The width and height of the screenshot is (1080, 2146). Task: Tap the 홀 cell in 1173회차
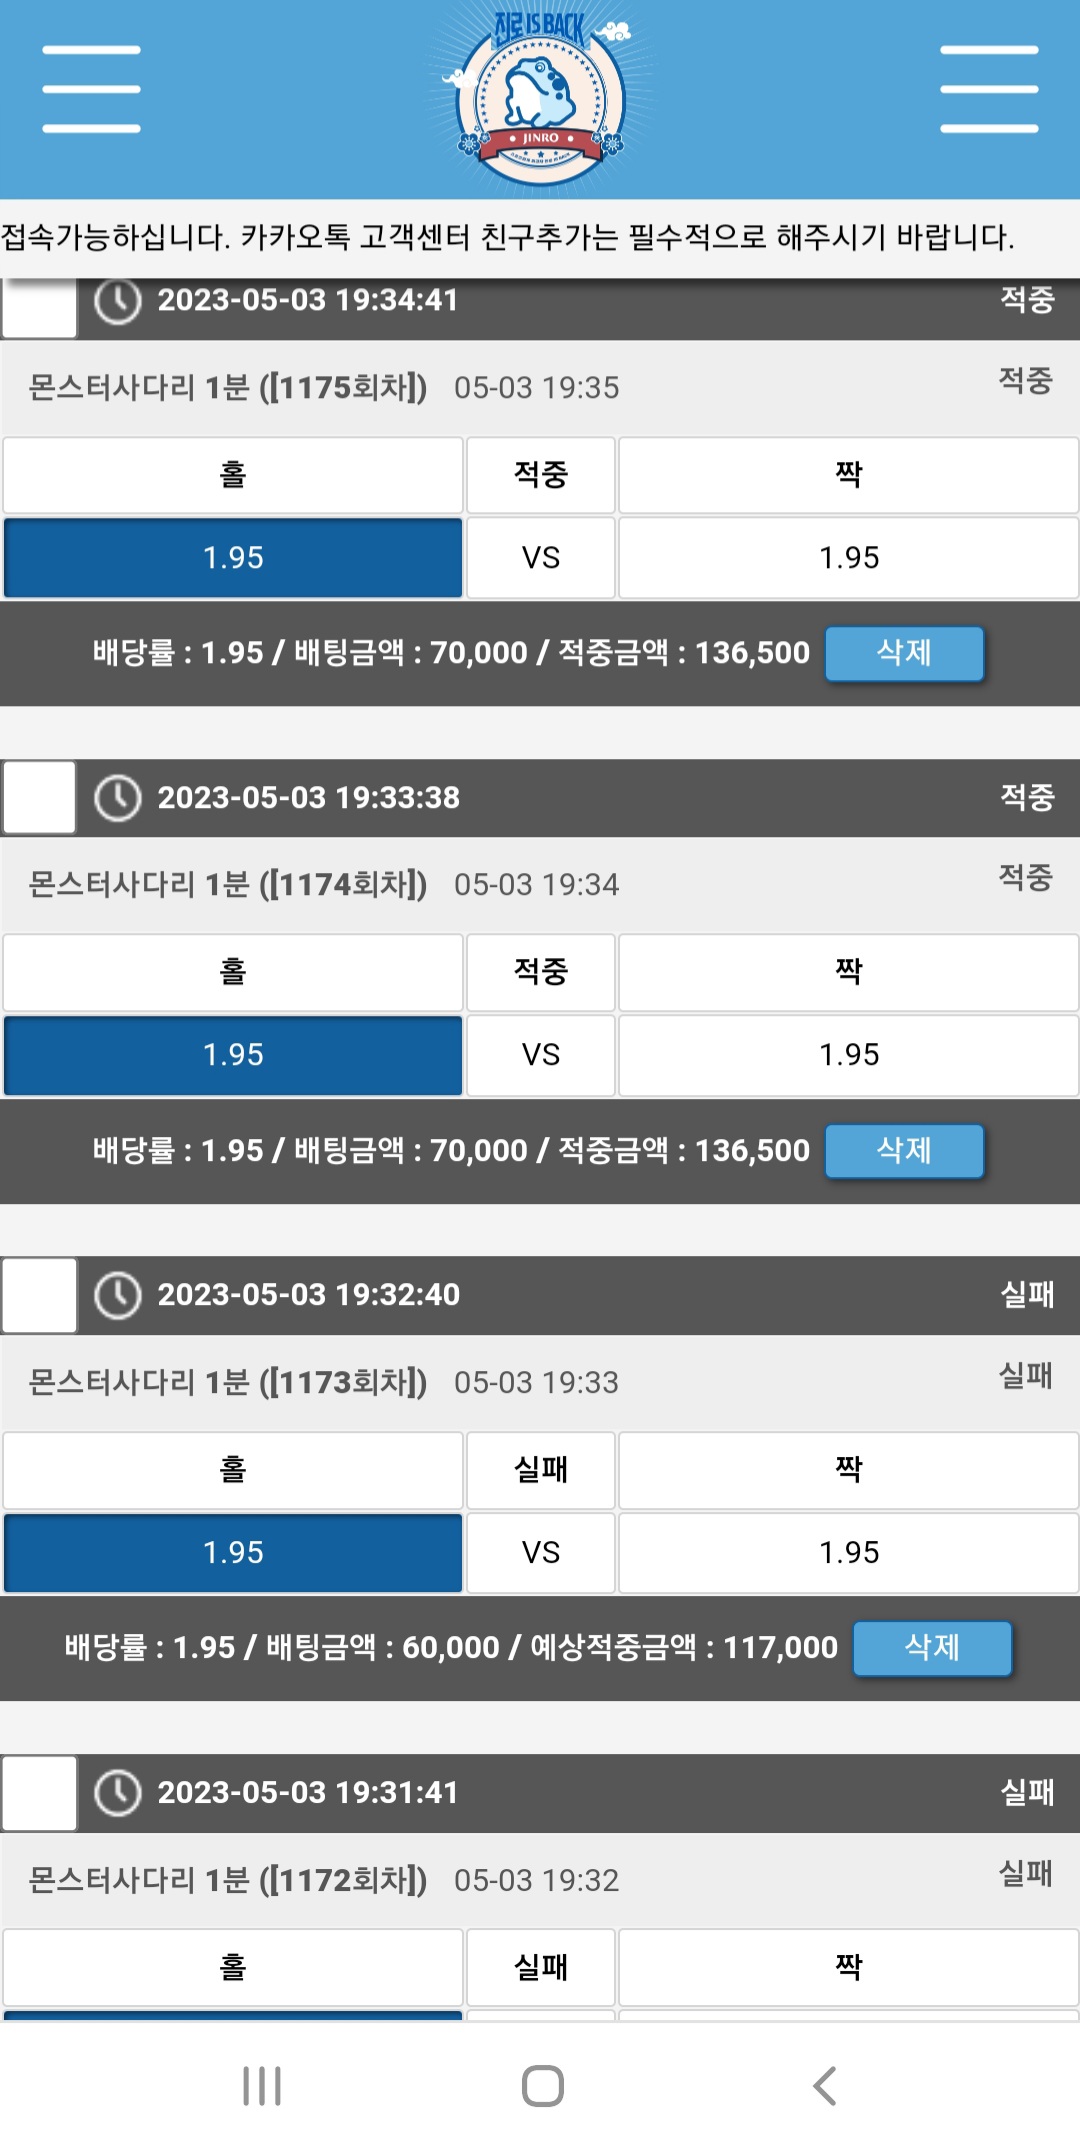pyautogui.click(x=233, y=1469)
